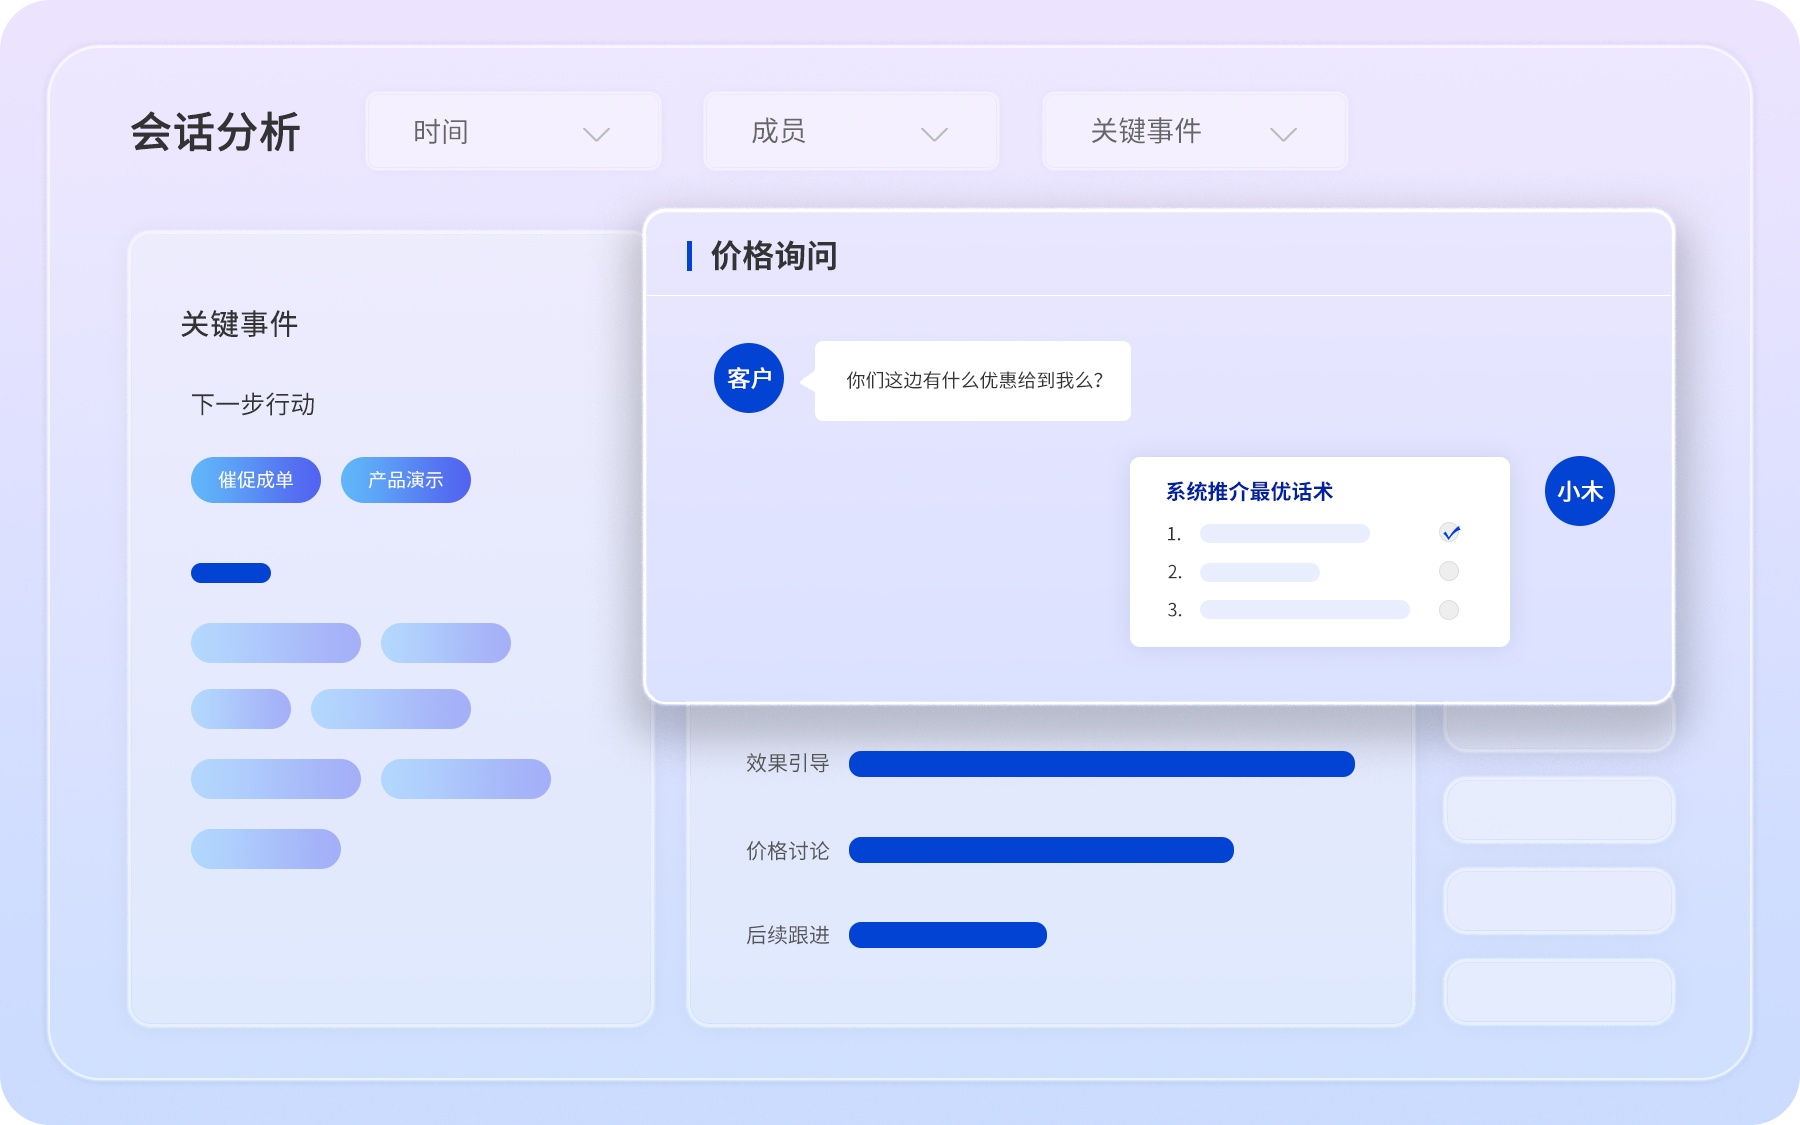Image resolution: width=1800 pixels, height=1125 pixels.
Task: Open the 成员 filter dropdown
Action: point(851,131)
